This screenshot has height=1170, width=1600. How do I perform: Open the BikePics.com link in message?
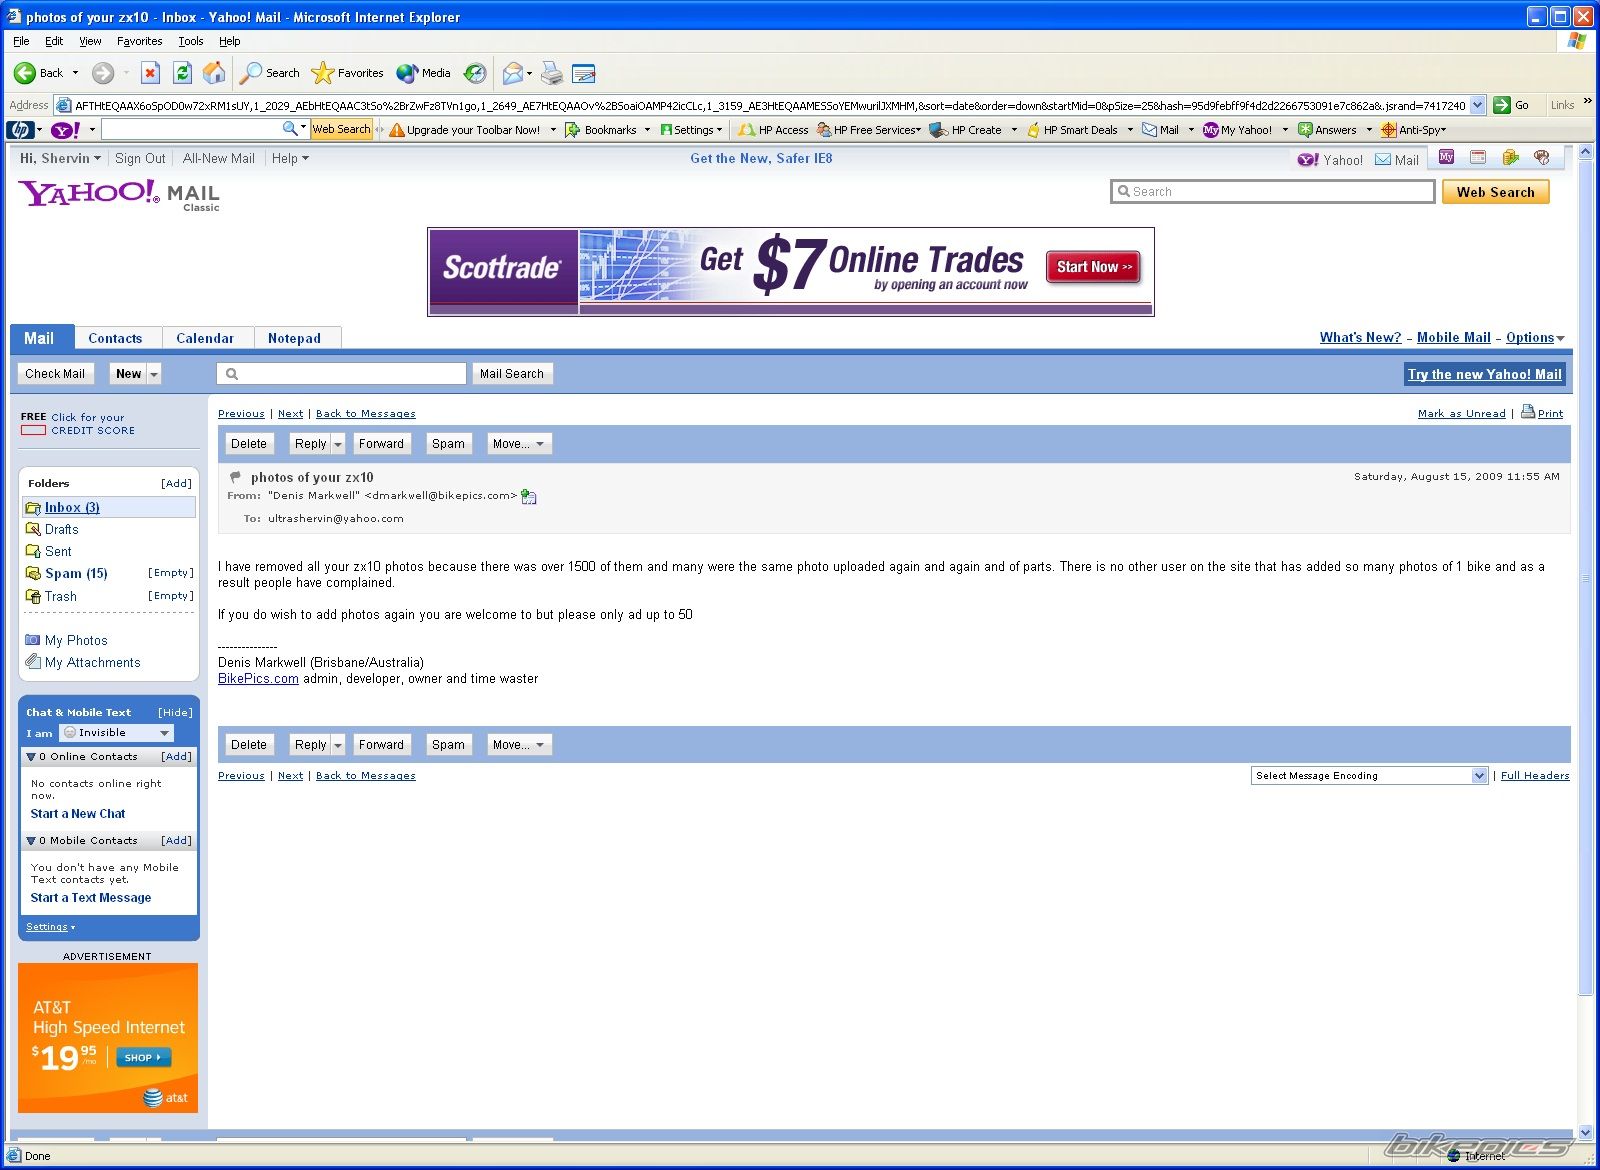(258, 678)
